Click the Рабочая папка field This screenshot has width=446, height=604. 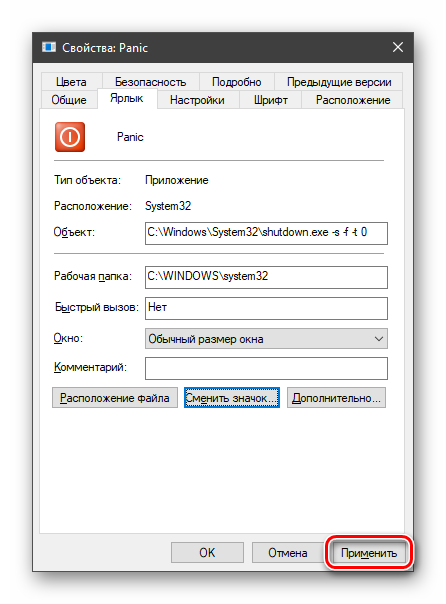[x=266, y=277]
